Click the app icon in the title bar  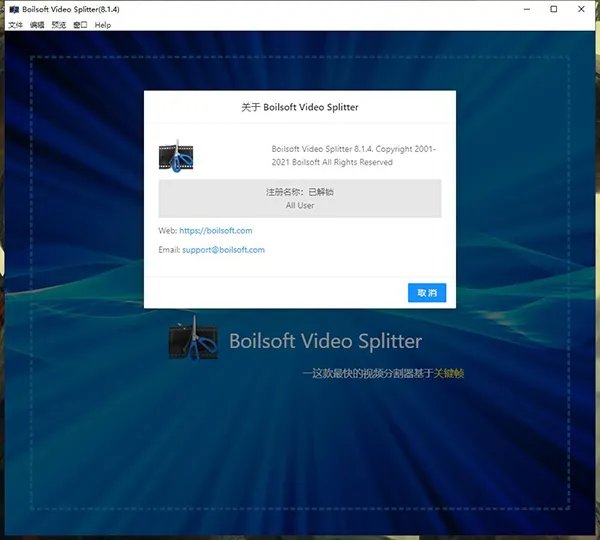(x=14, y=10)
